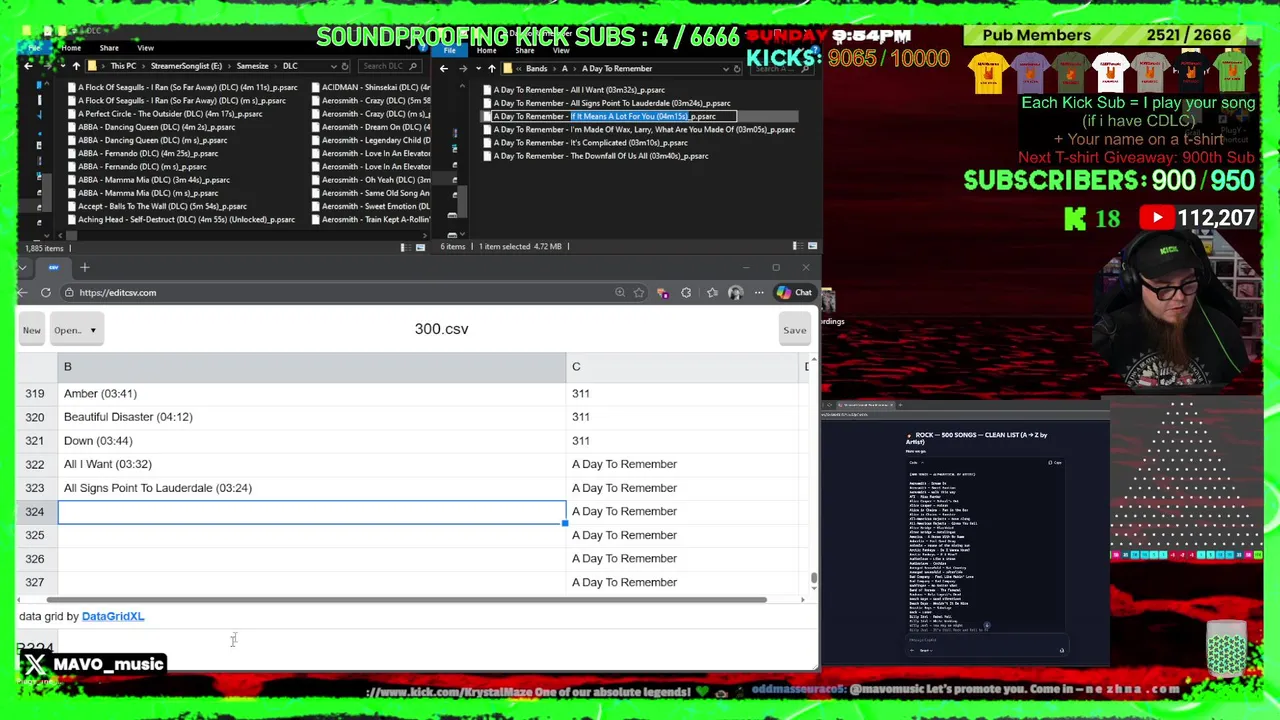The image size is (1280, 720).
Task: Select row 324 header
Action: tap(35, 511)
